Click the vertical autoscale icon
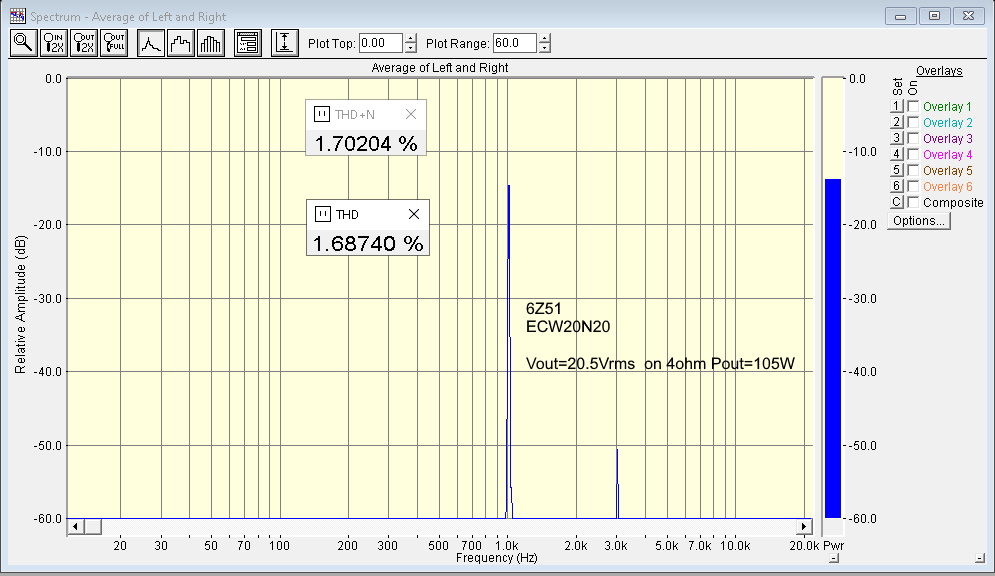Viewport: 995px width, 576px height. click(285, 43)
